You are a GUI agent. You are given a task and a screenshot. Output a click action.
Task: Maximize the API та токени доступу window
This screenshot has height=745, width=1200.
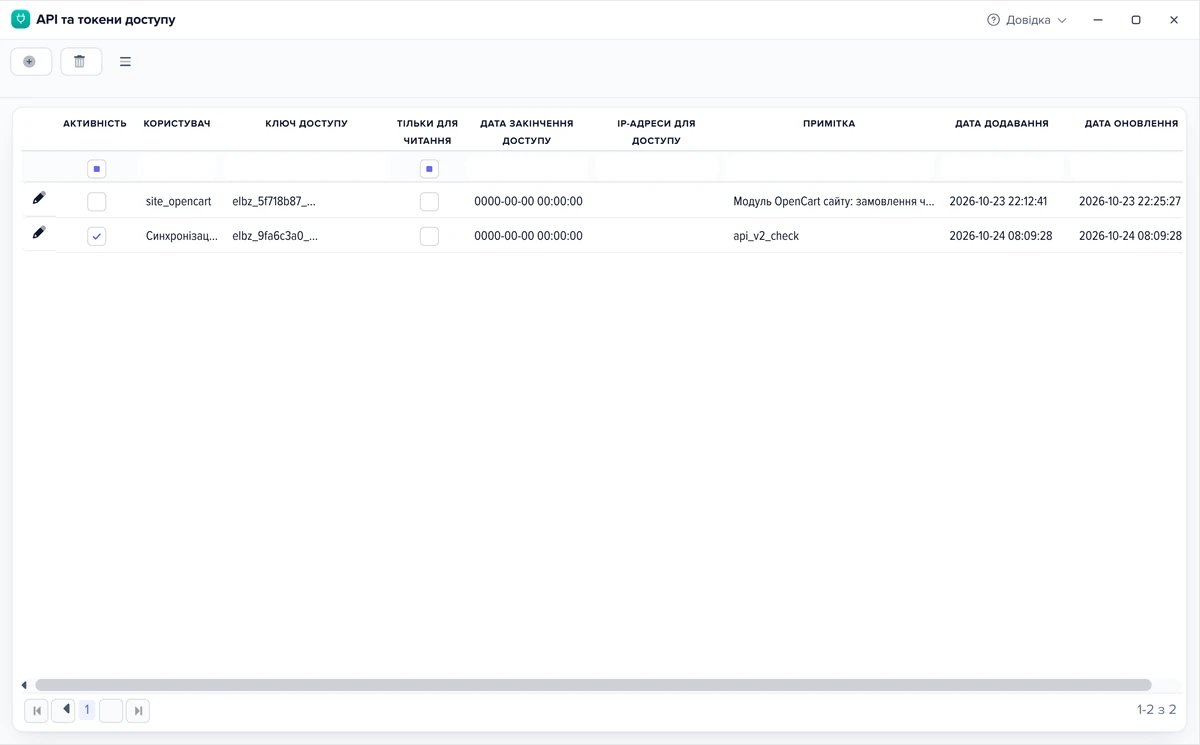[x=1136, y=20]
